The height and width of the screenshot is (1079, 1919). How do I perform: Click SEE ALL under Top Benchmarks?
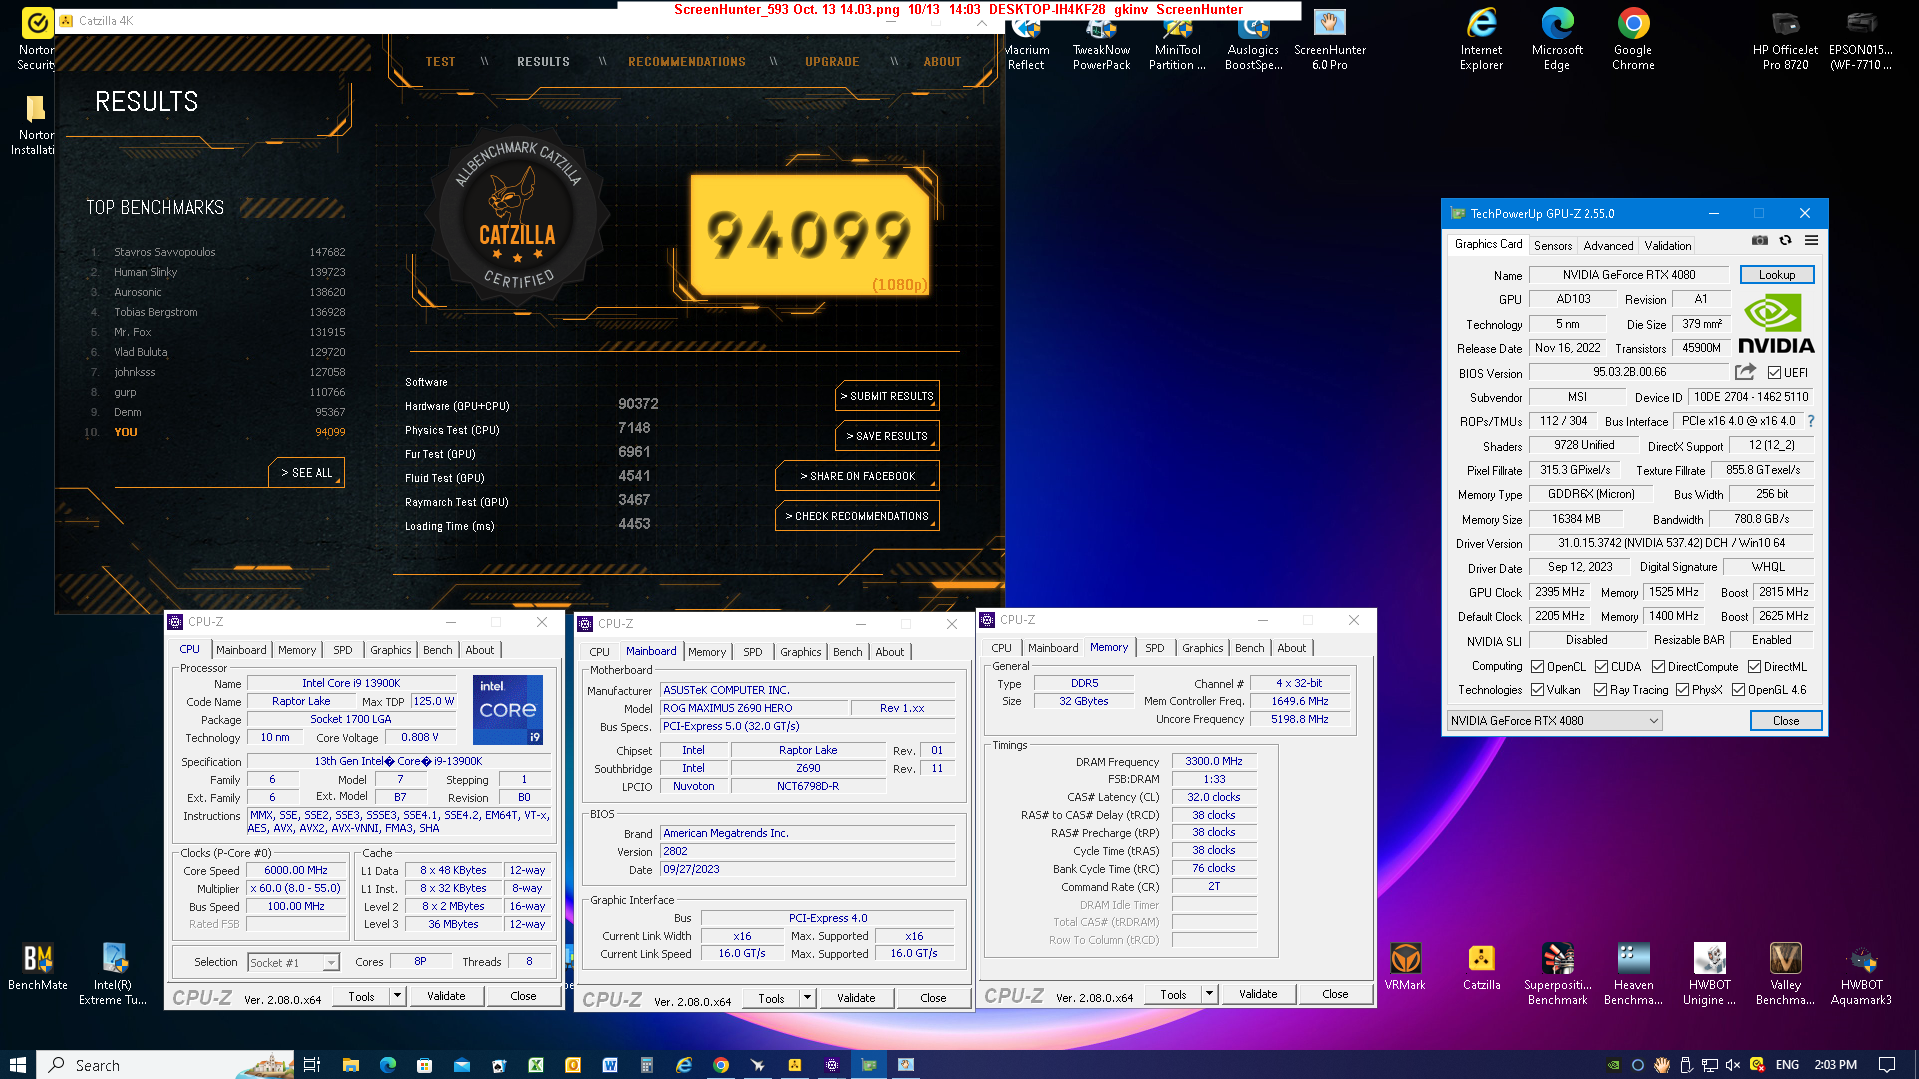[x=306, y=472]
